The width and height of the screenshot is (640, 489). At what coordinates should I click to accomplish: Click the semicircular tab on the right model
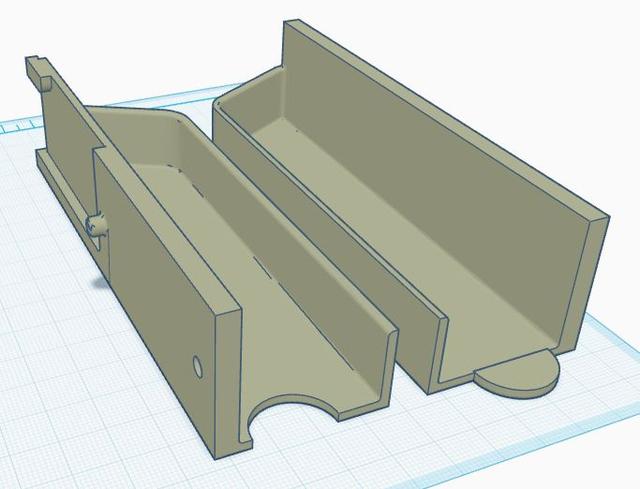pyautogui.click(x=517, y=375)
